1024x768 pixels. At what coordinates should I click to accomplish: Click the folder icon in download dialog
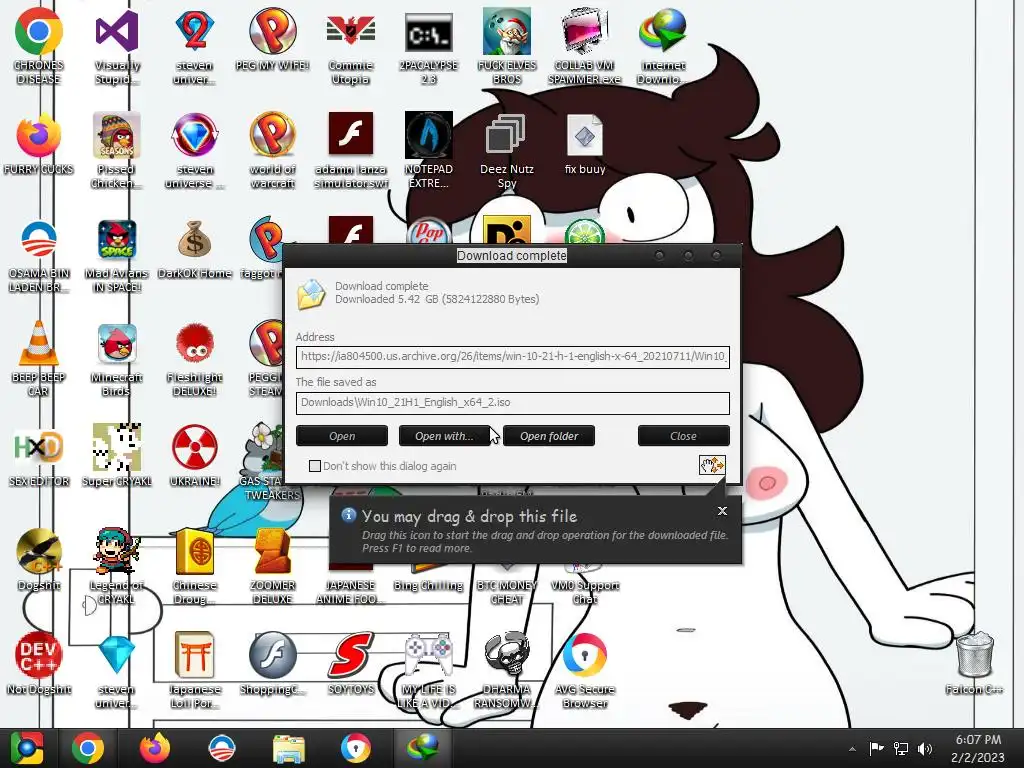pos(311,294)
